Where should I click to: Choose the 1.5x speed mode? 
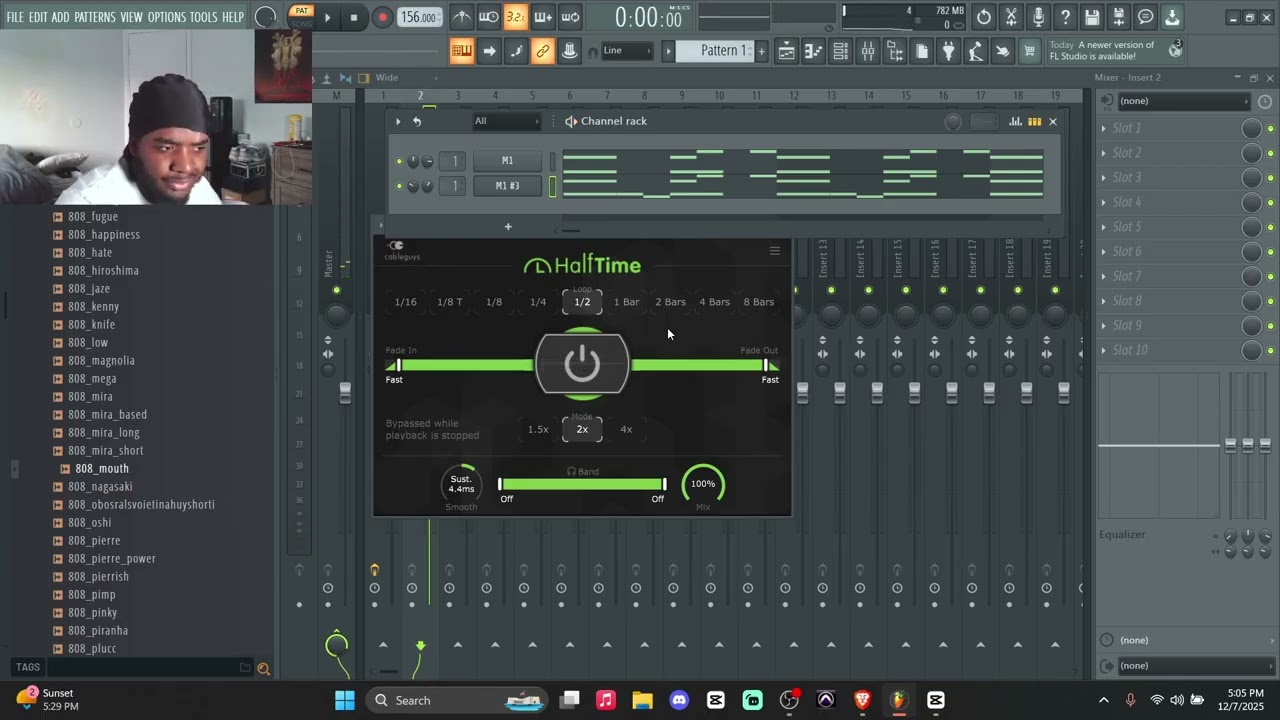point(538,430)
